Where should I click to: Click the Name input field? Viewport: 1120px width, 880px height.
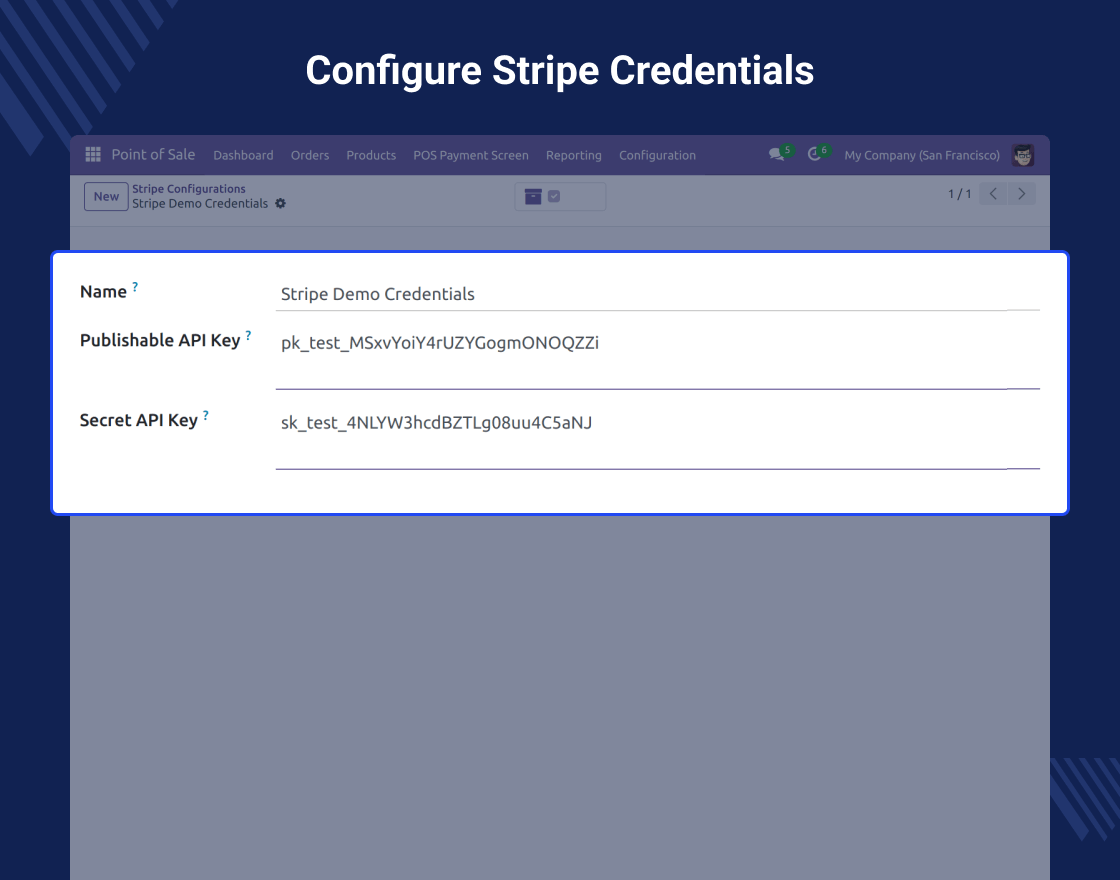tap(657, 294)
